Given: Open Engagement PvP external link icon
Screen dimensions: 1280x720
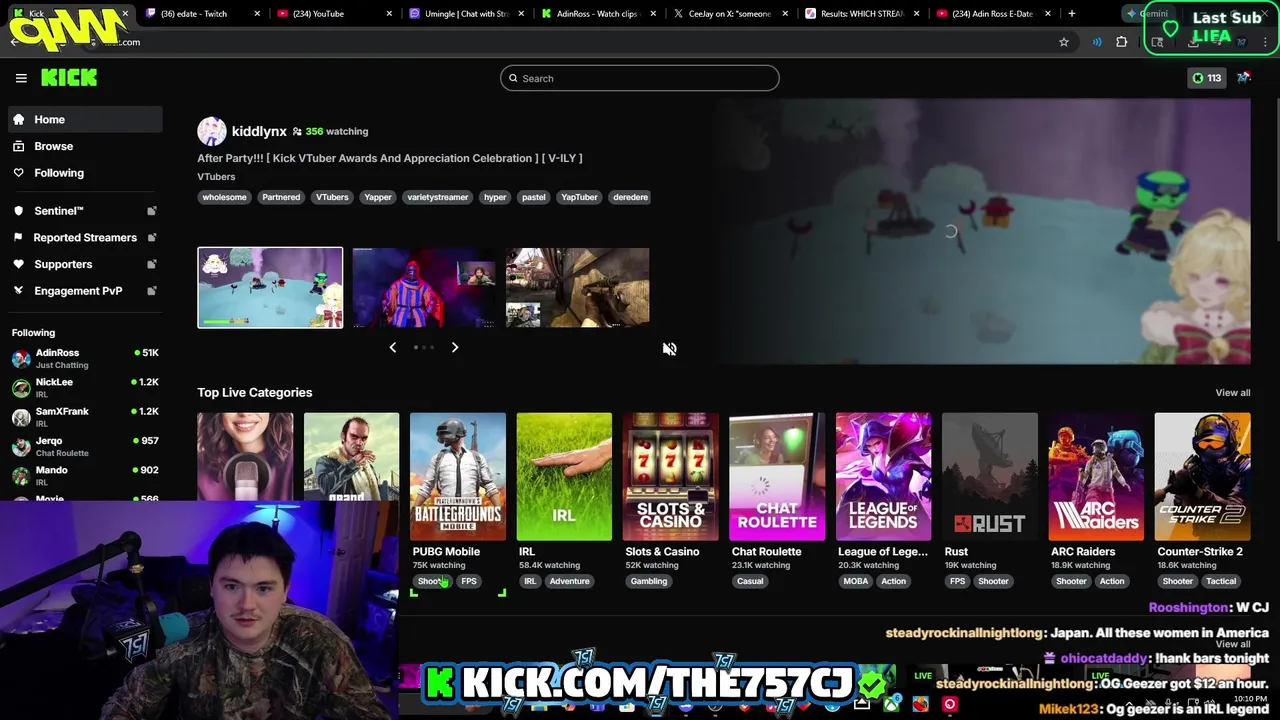Looking at the screenshot, I should click(x=151, y=291).
